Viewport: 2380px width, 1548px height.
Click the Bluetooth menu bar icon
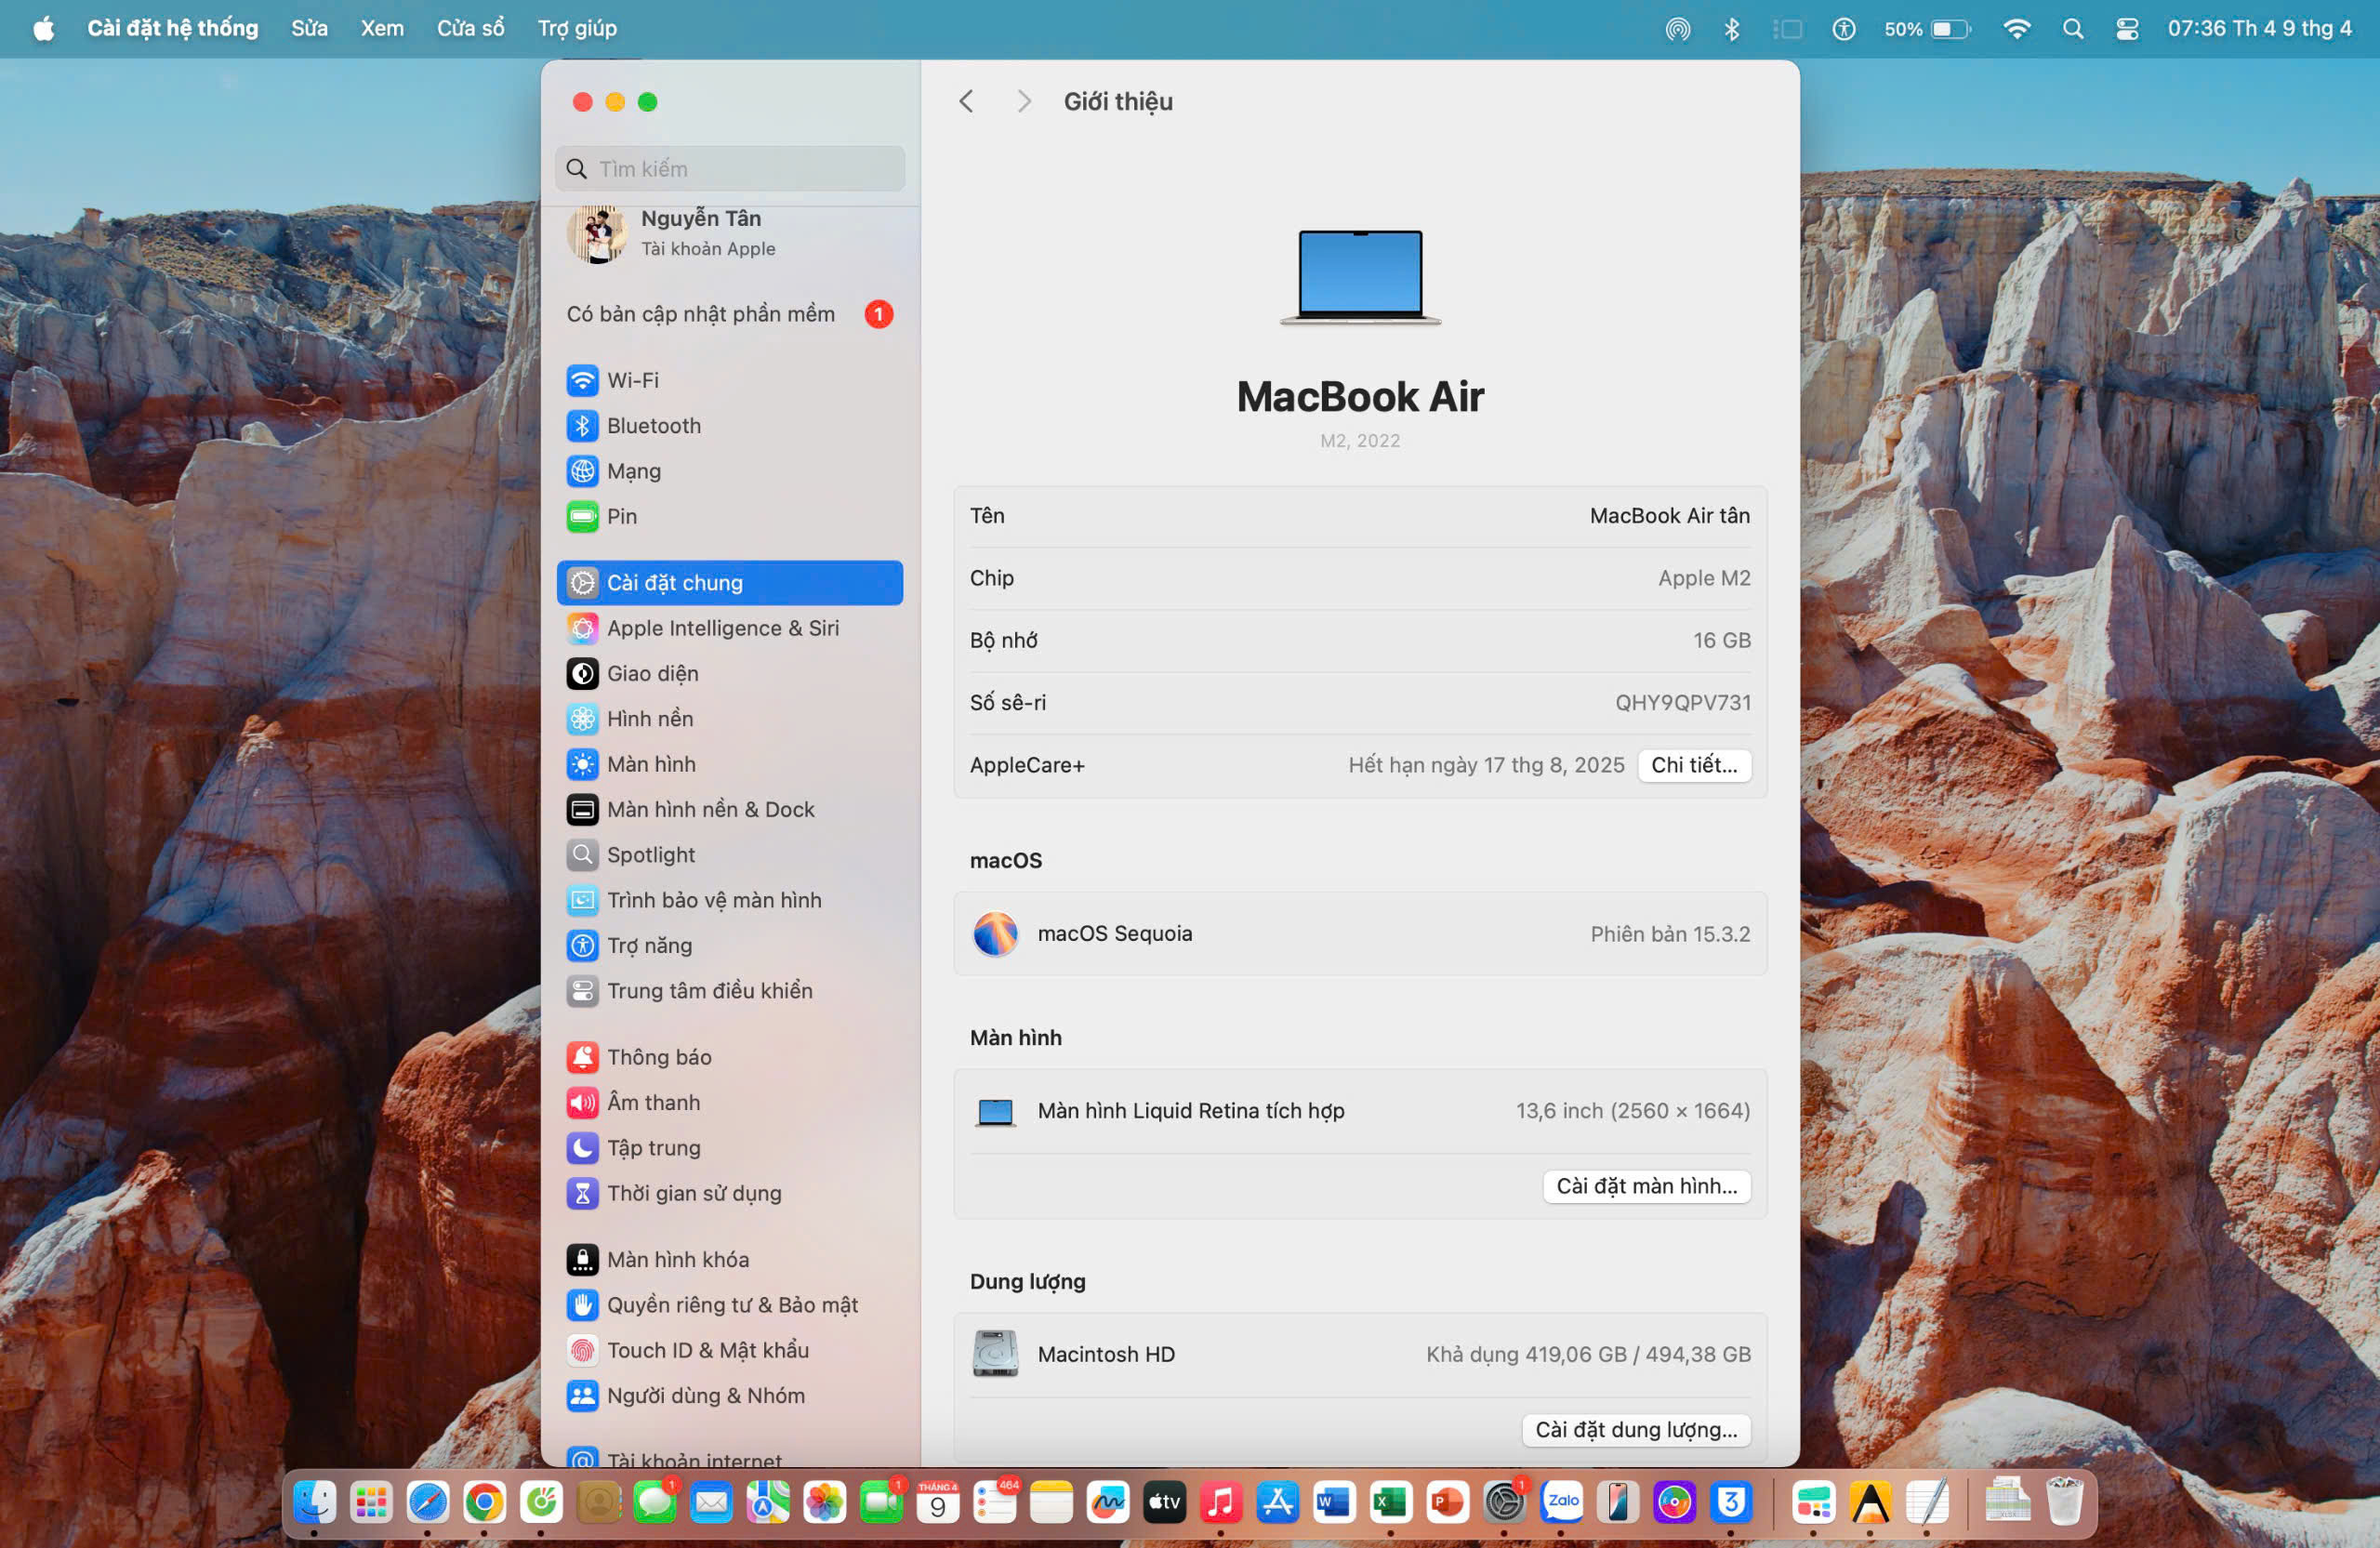pos(1732,28)
